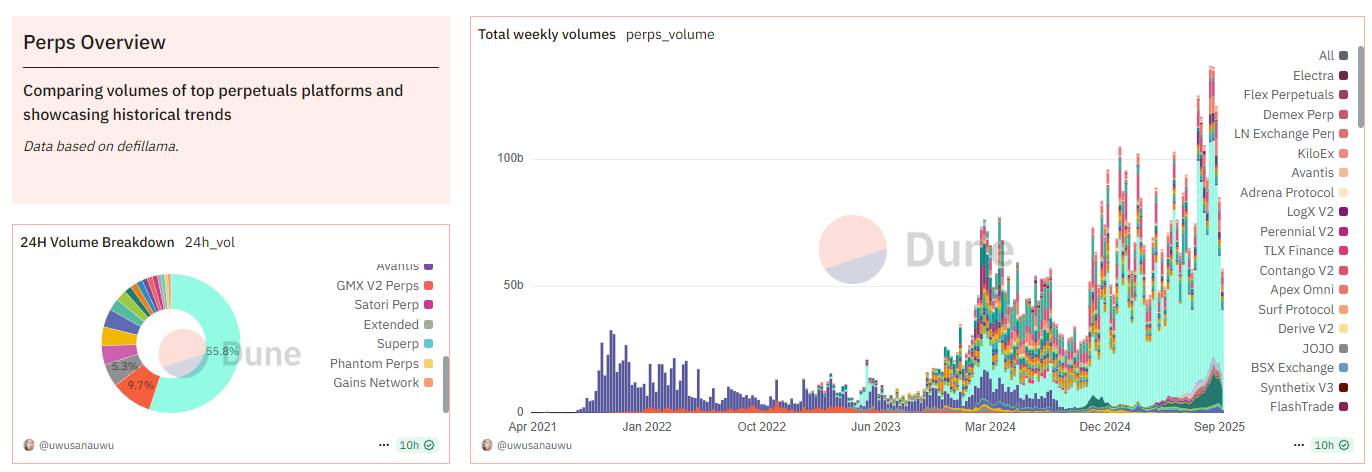
Task: Click the 50b y-axis label
Action: click(514, 285)
